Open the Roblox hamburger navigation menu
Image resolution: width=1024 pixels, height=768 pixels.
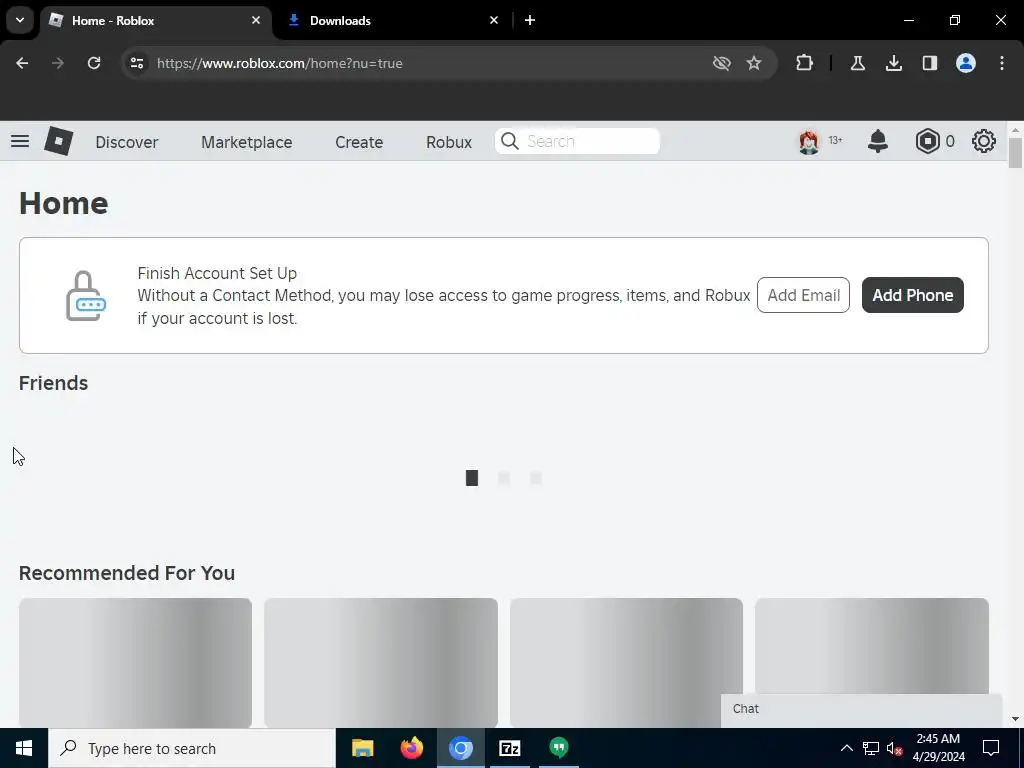point(20,141)
